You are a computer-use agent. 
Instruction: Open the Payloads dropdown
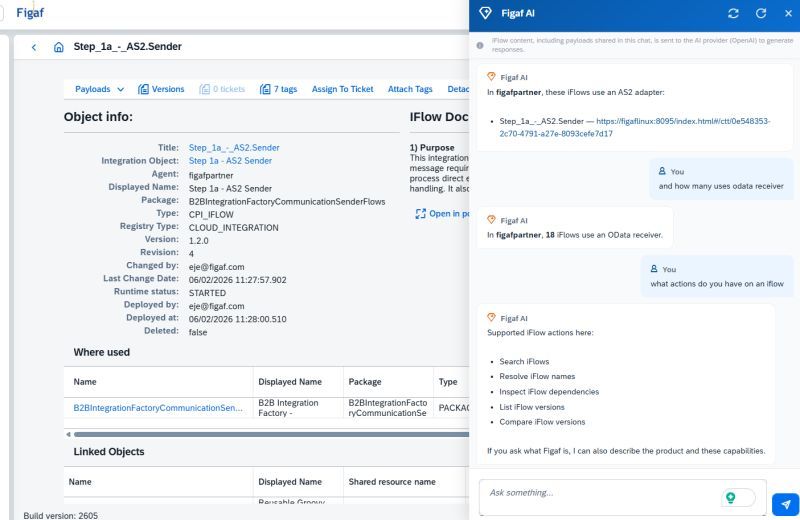(x=99, y=89)
